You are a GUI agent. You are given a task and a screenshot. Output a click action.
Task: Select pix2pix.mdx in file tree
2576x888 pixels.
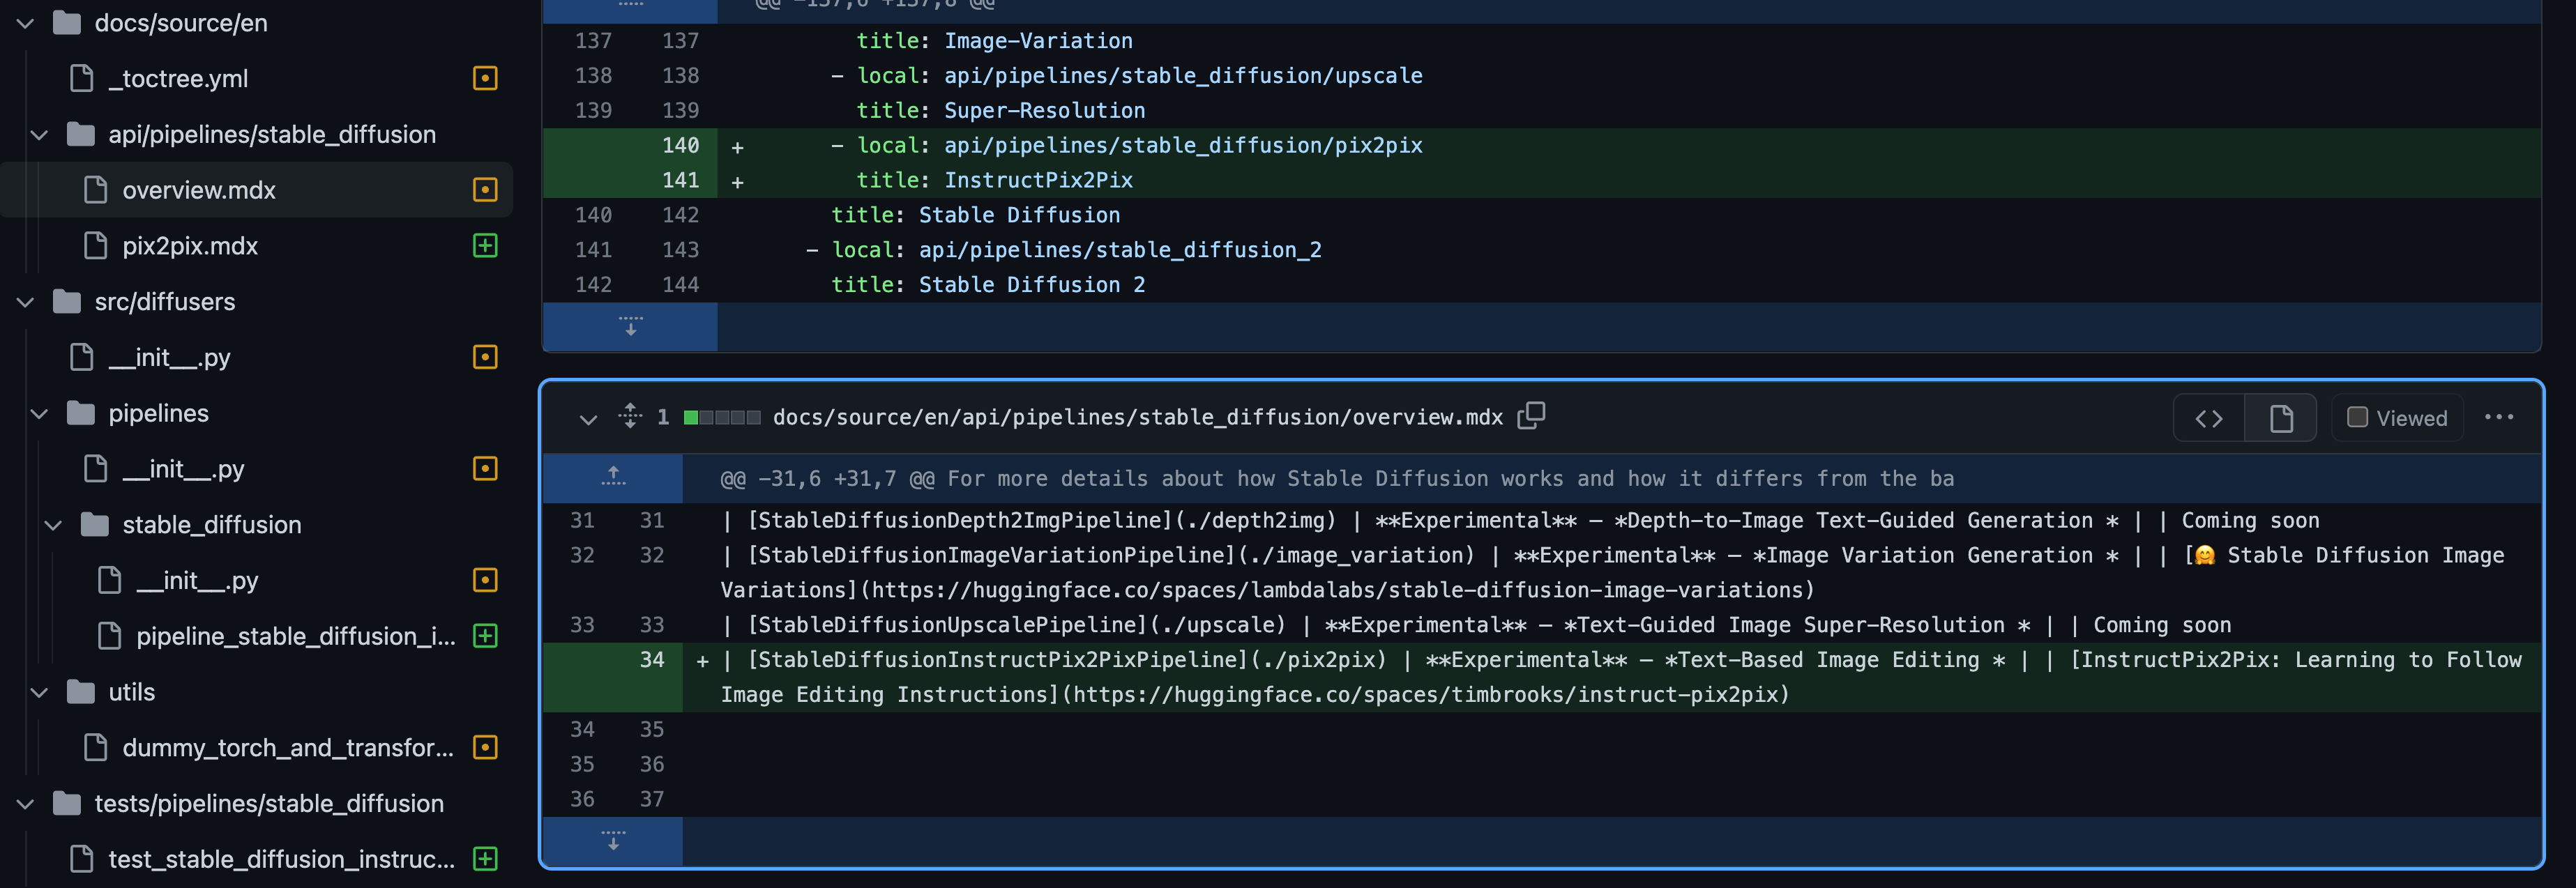190,246
